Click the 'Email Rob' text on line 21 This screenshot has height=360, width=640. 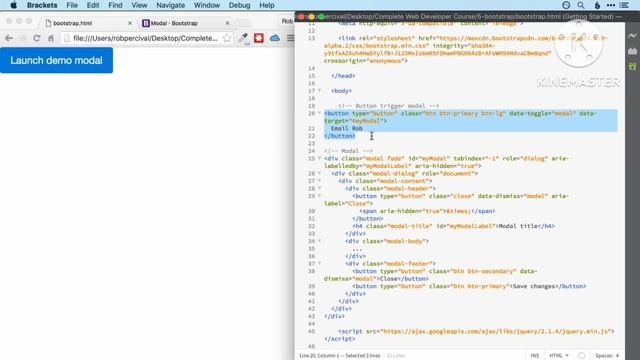point(347,128)
